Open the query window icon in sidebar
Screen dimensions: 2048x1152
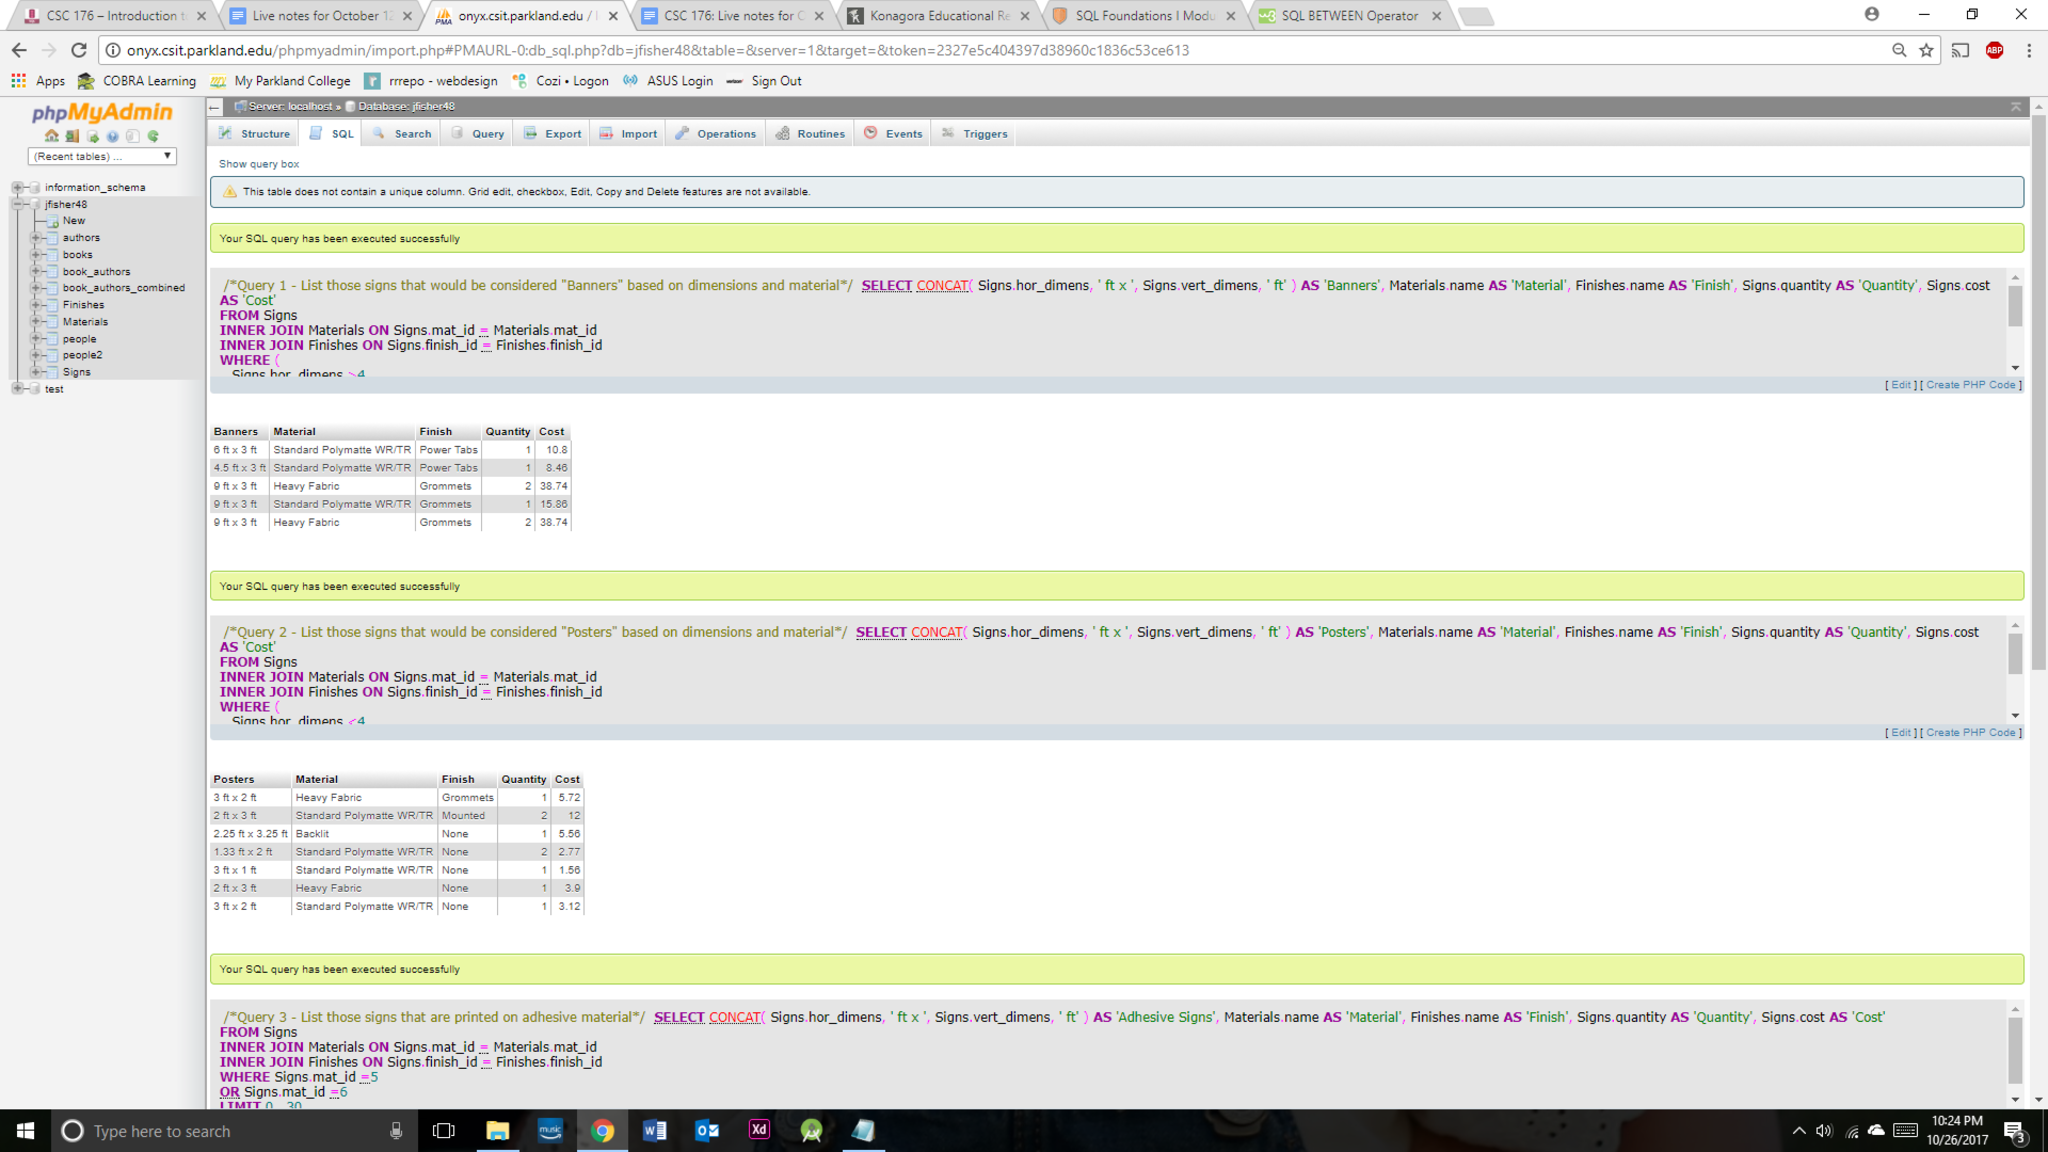[x=93, y=136]
